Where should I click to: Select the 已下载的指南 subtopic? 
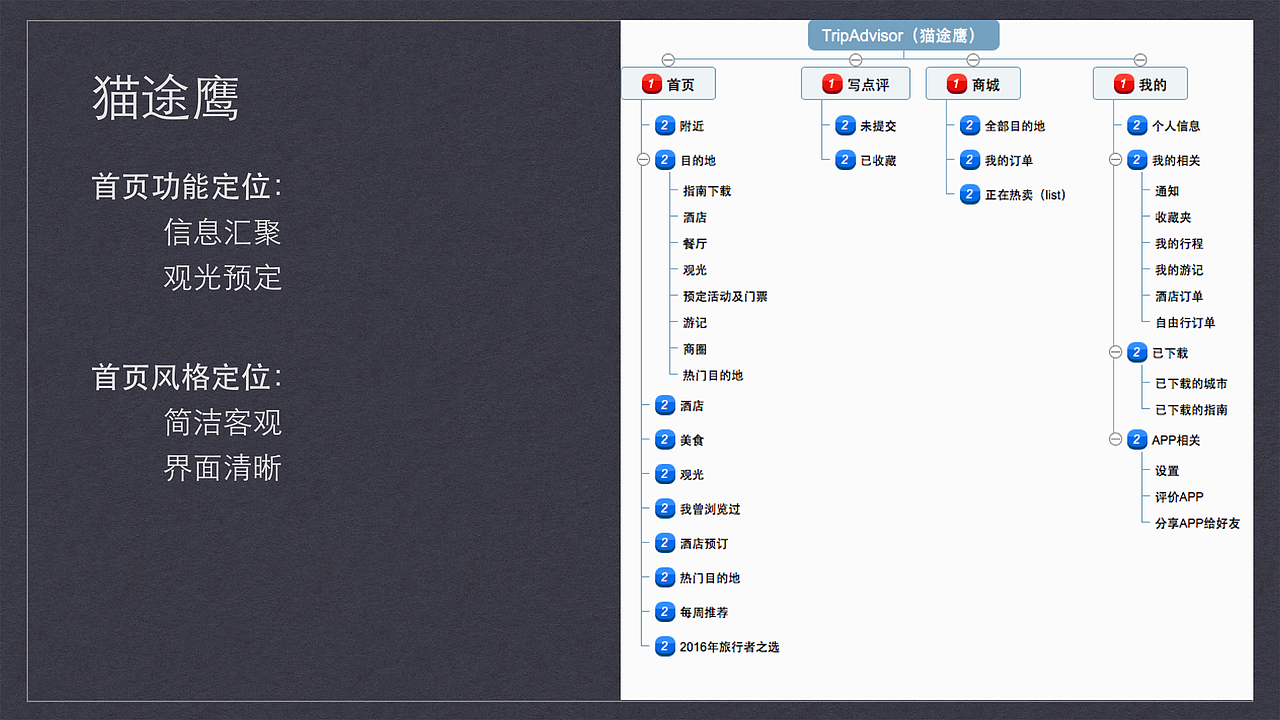pyautogui.click(x=1191, y=410)
